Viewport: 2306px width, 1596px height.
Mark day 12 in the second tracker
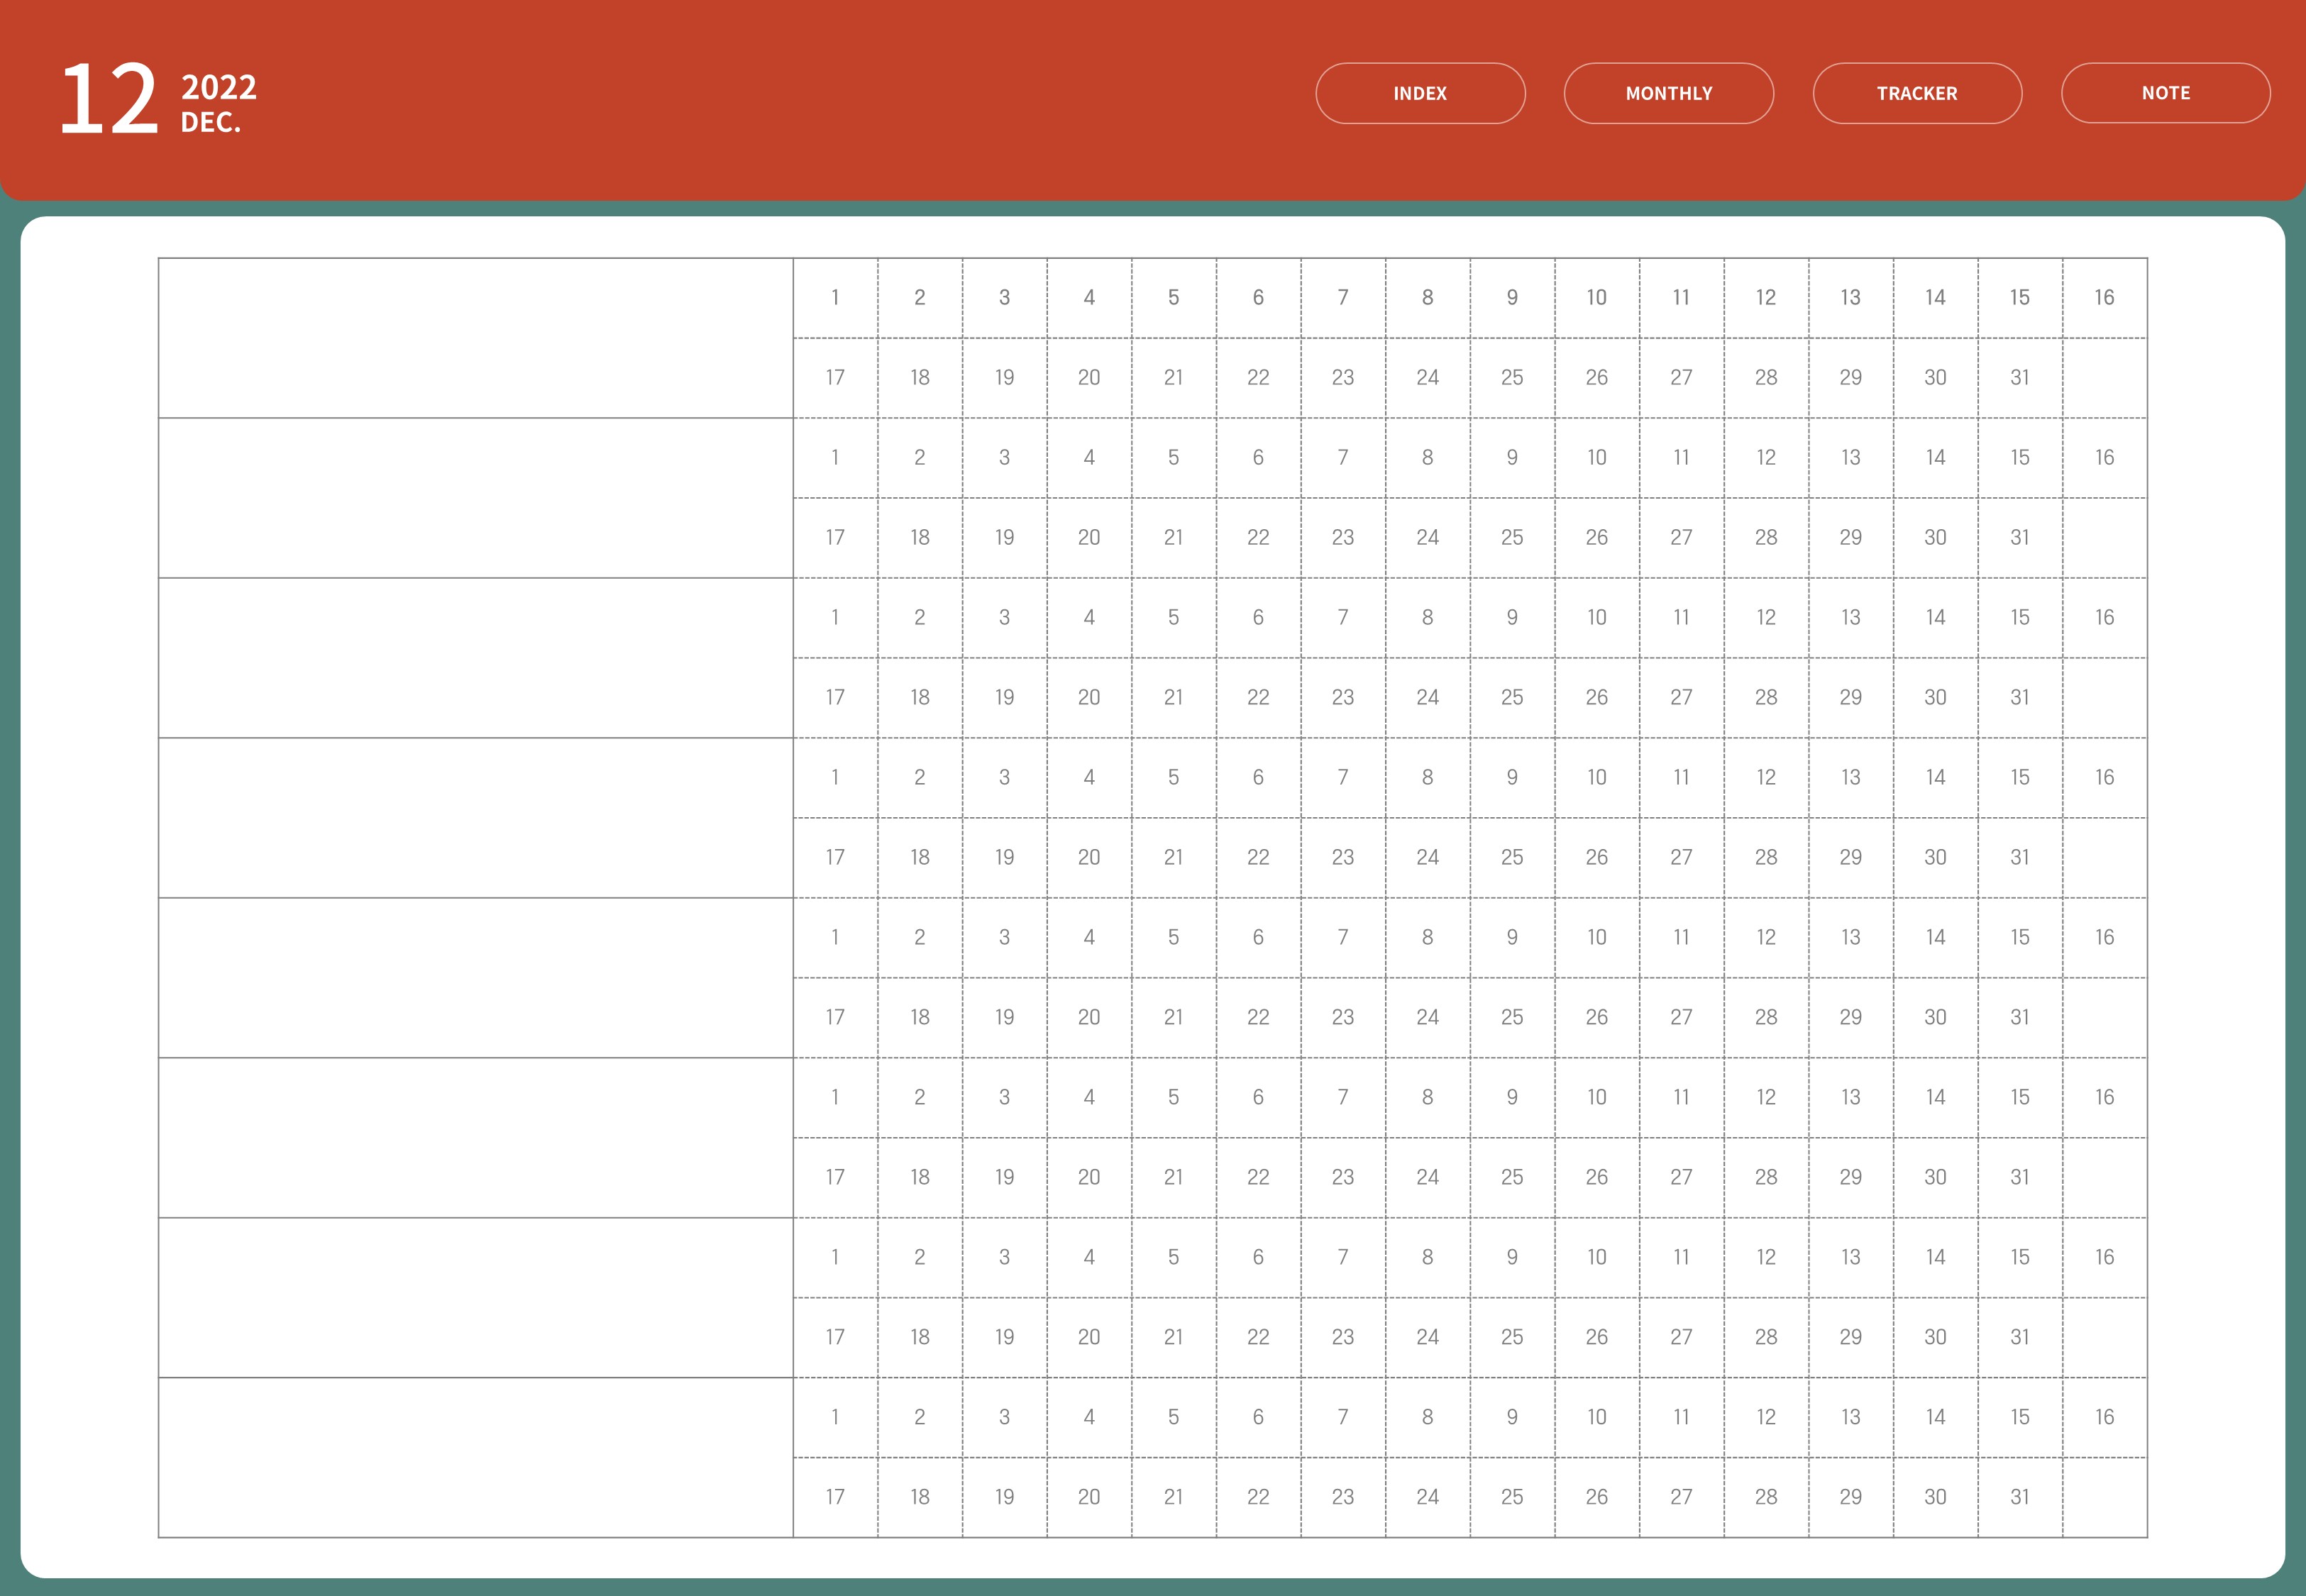pyautogui.click(x=1766, y=458)
